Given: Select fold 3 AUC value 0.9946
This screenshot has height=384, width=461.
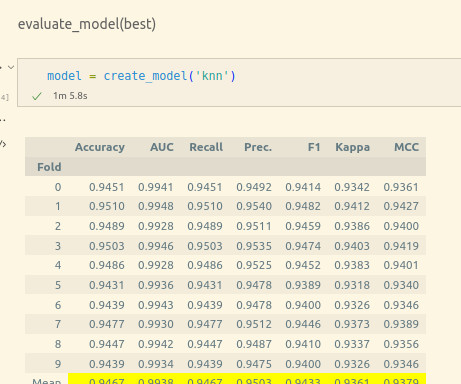Looking at the screenshot, I should tap(156, 246).
